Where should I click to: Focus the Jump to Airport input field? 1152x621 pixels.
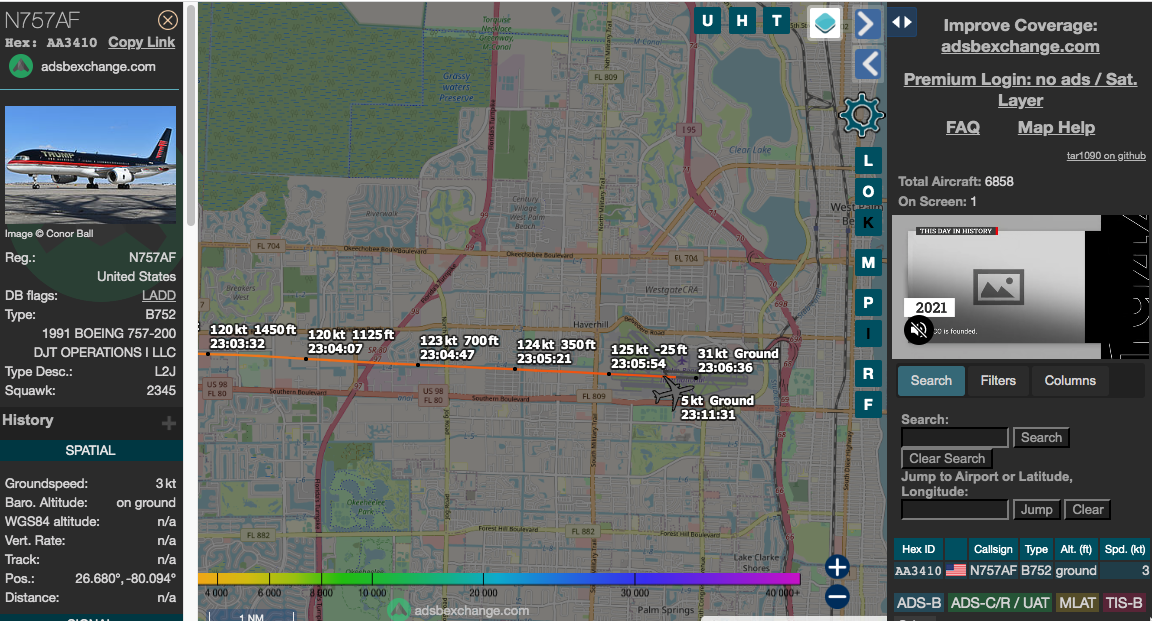coord(954,509)
